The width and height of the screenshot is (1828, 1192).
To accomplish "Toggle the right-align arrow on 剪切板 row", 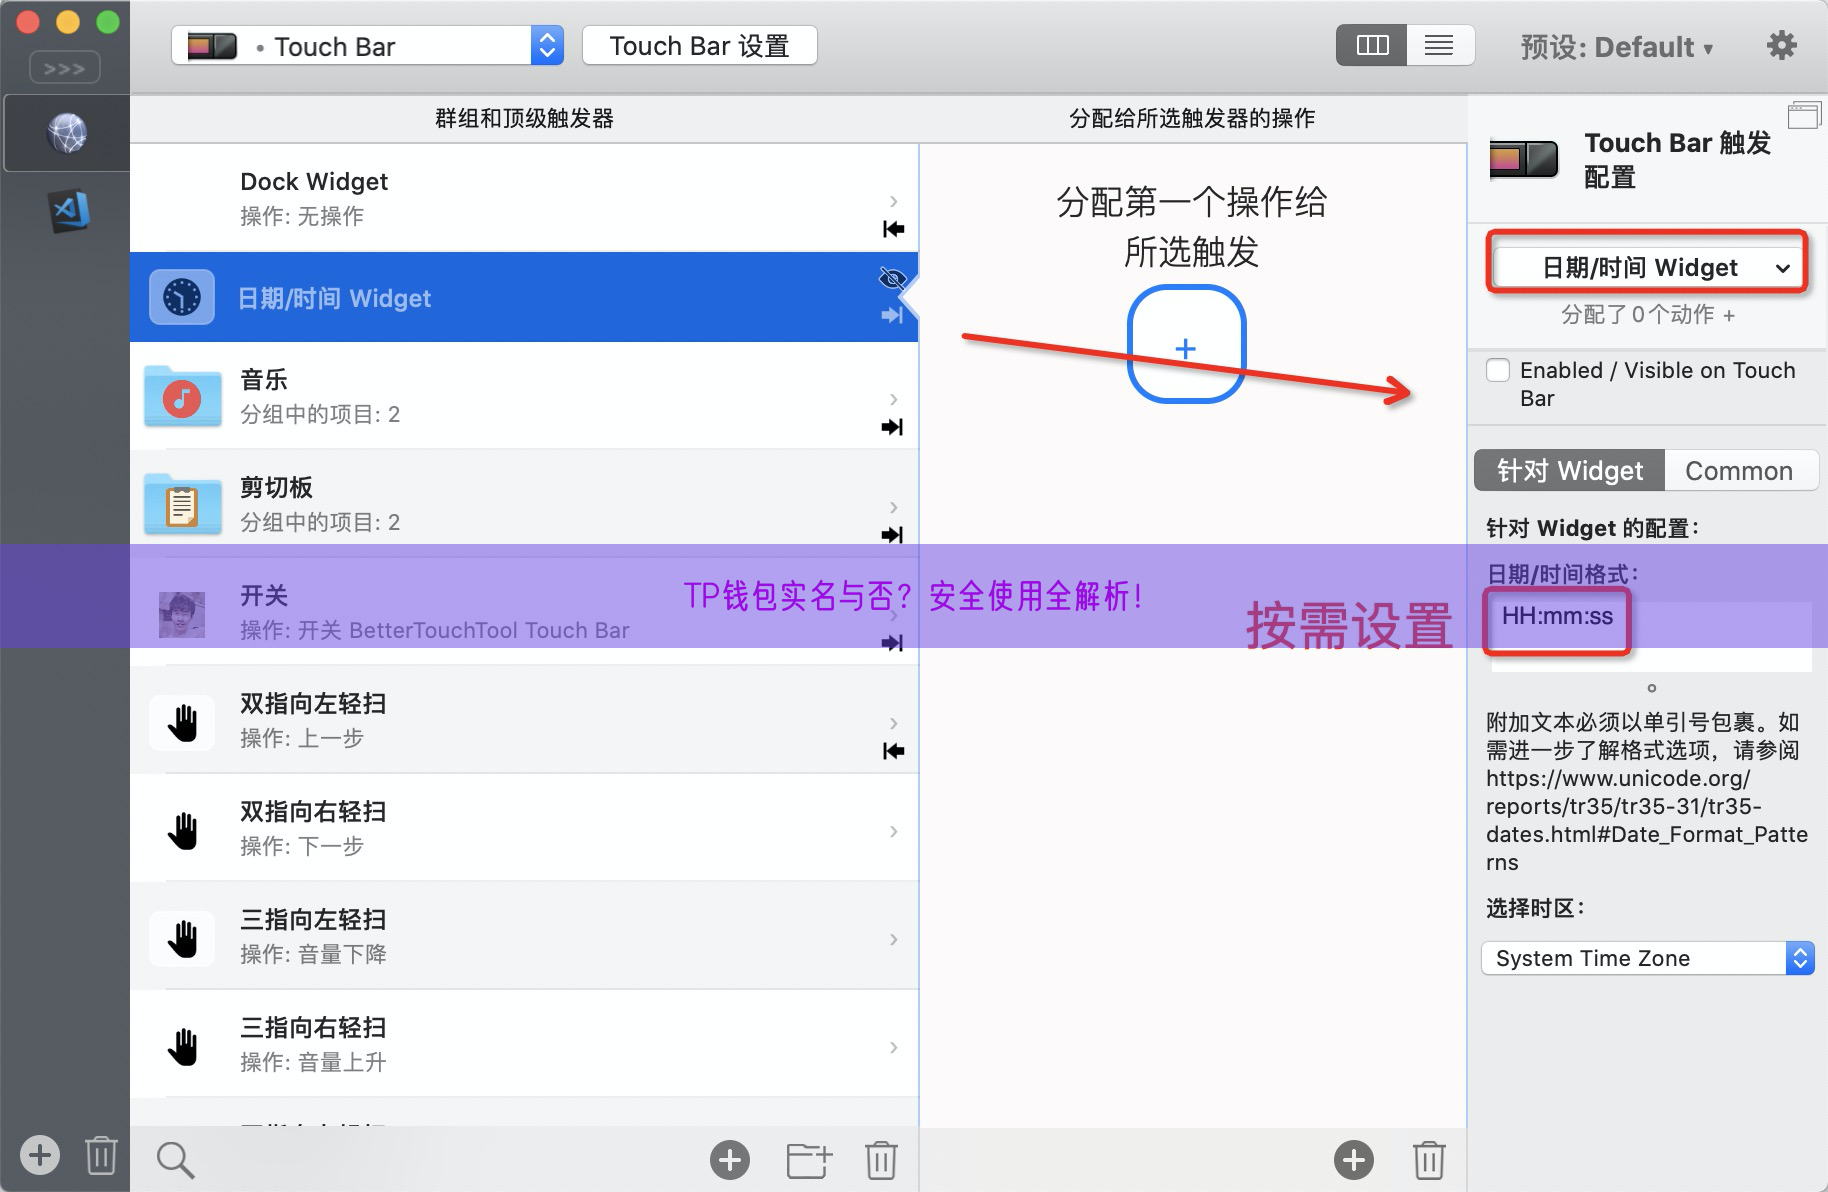I will (x=892, y=535).
